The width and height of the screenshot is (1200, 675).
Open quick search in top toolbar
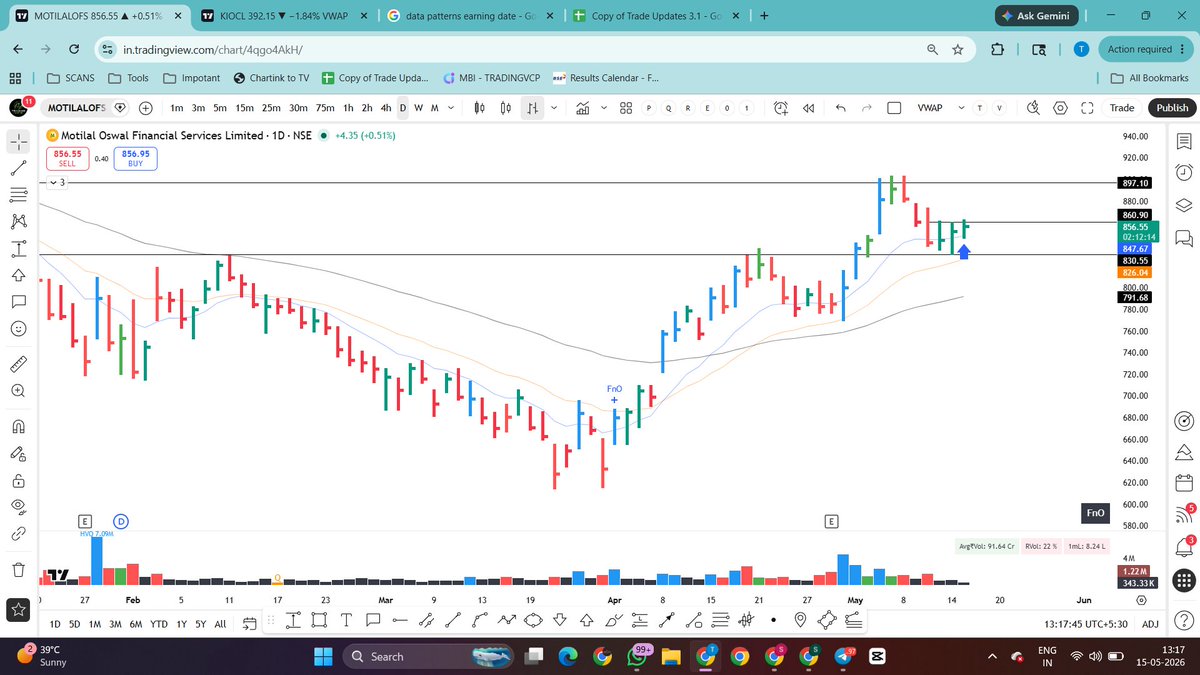pyautogui.click(x=1035, y=108)
